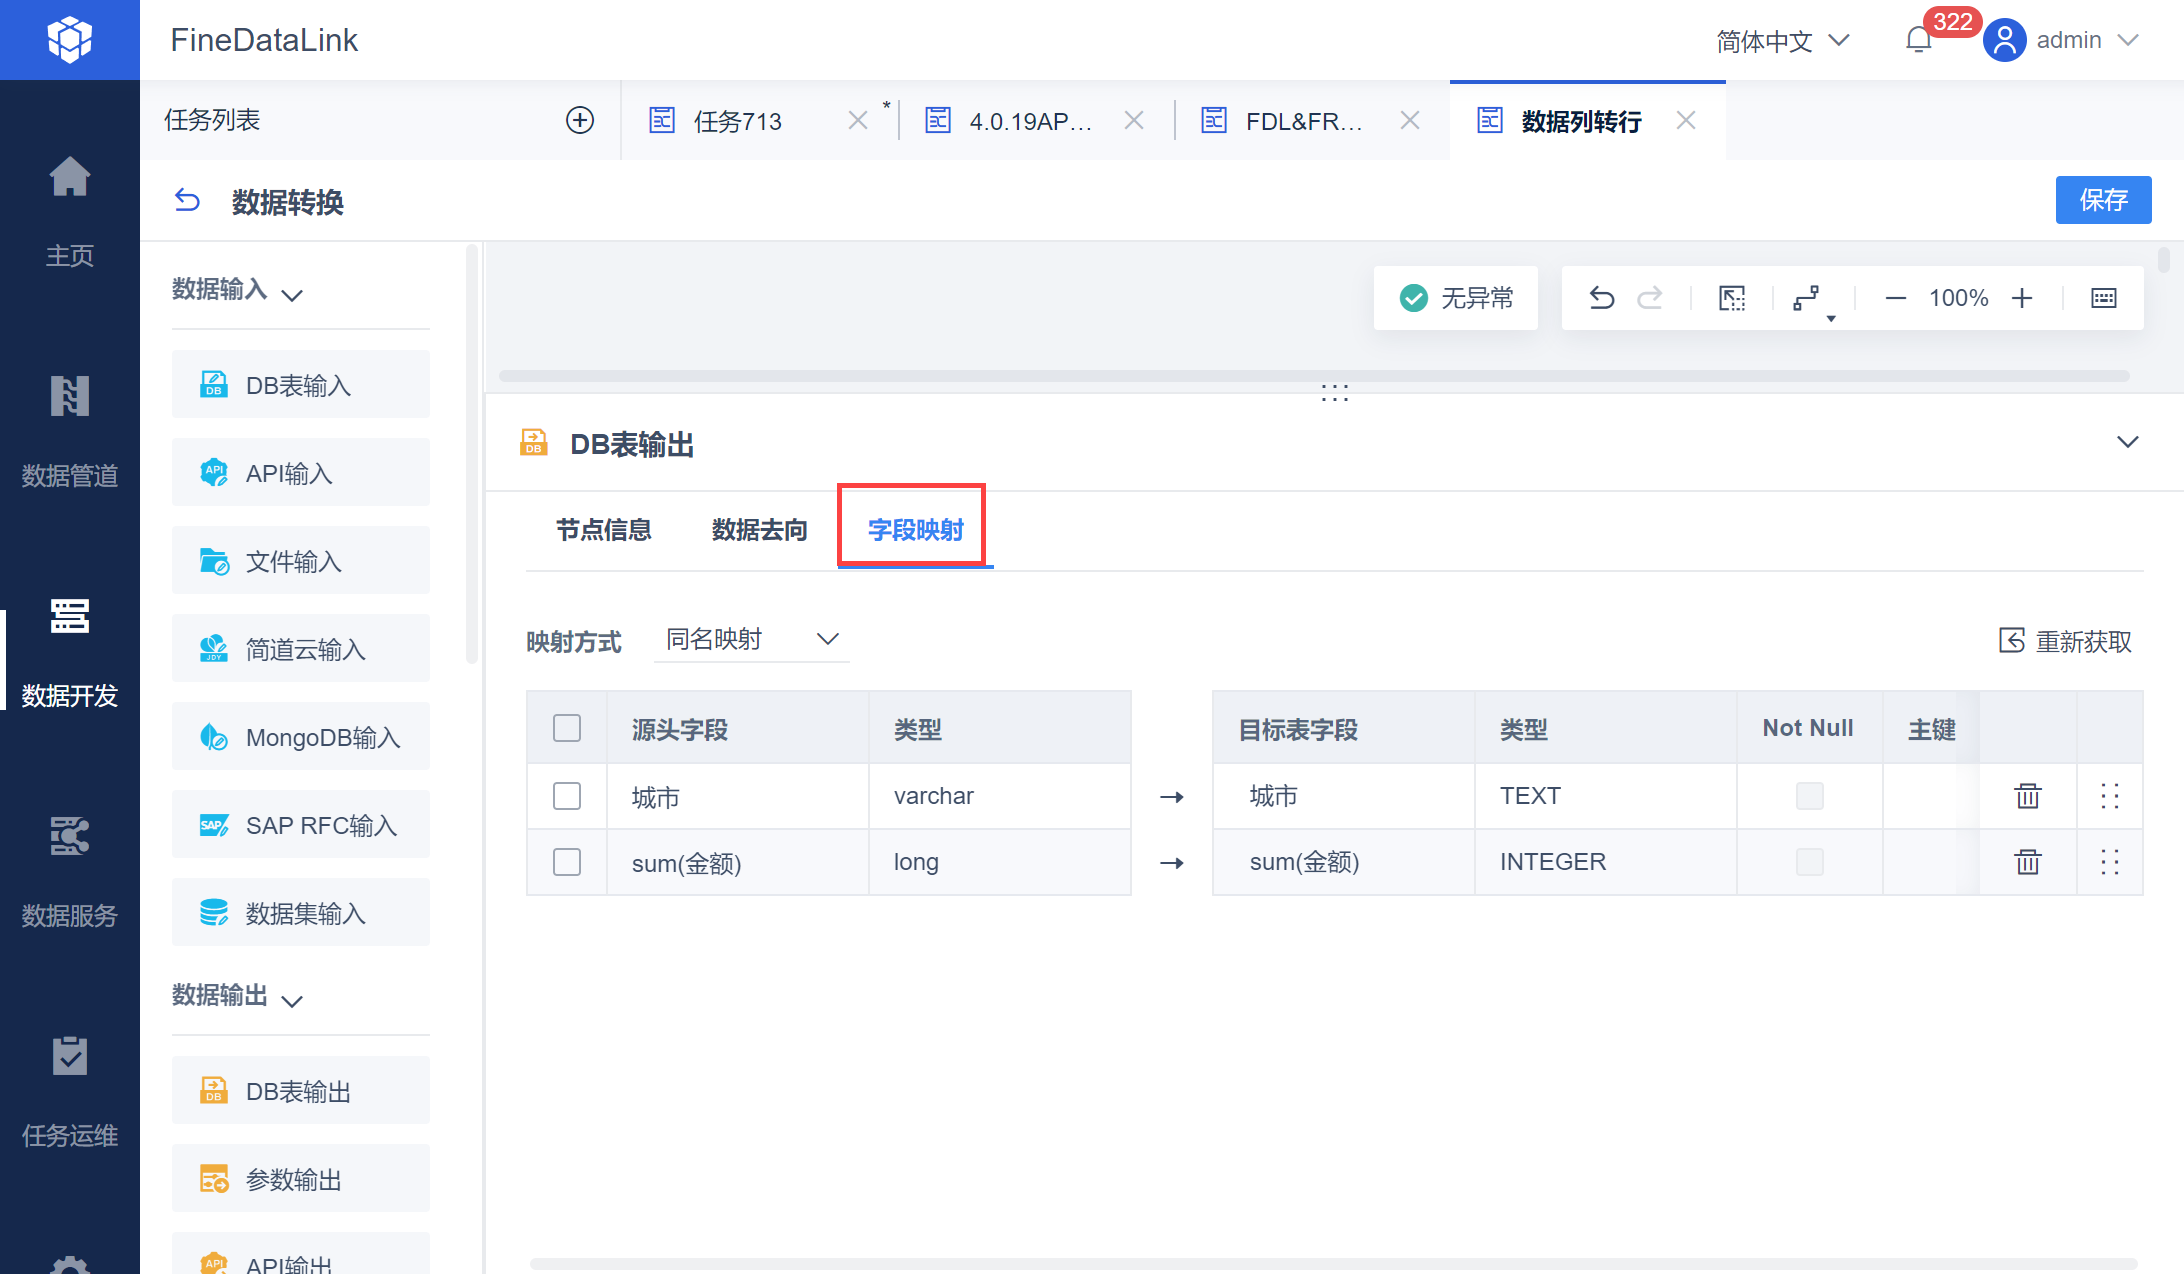The height and width of the screenshot is (1274, 2184).
Task: Open the 任务713 tab
Action: click(x=738, y=121)
